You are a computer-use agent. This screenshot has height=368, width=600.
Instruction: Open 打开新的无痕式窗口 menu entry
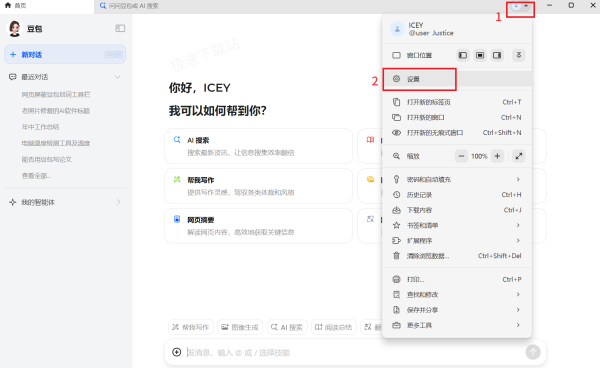click(457, 133)
